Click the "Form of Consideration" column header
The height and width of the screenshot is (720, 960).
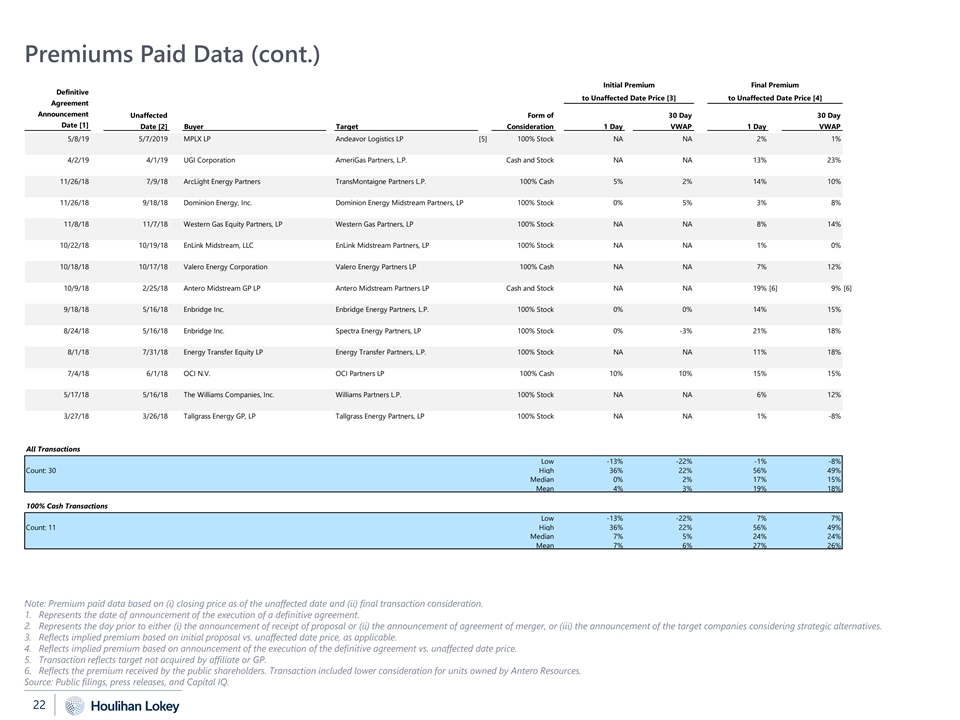click(x=530, y=121)
